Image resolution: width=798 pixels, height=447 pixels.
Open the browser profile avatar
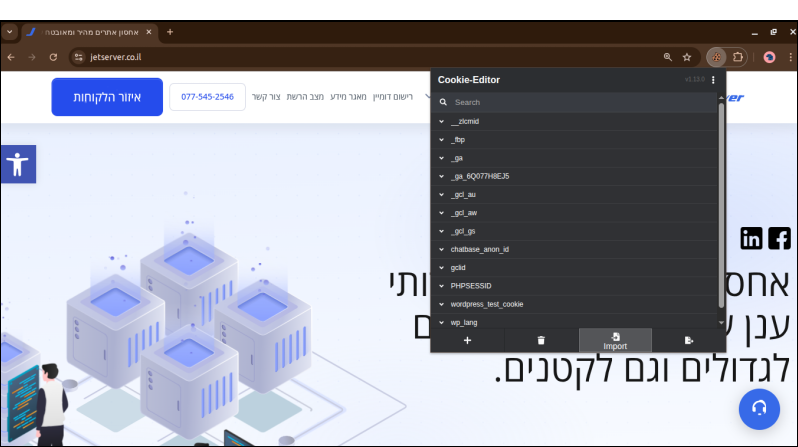tap(769, 57)
